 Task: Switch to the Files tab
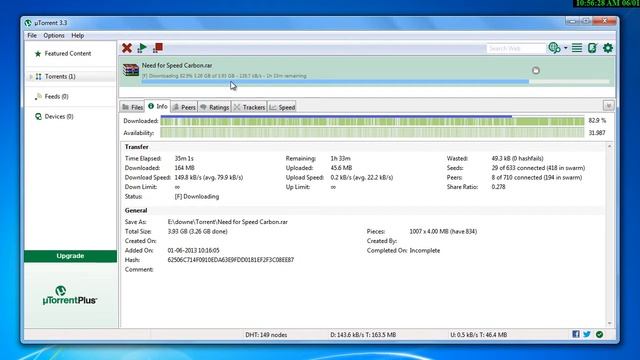point(133,107)
